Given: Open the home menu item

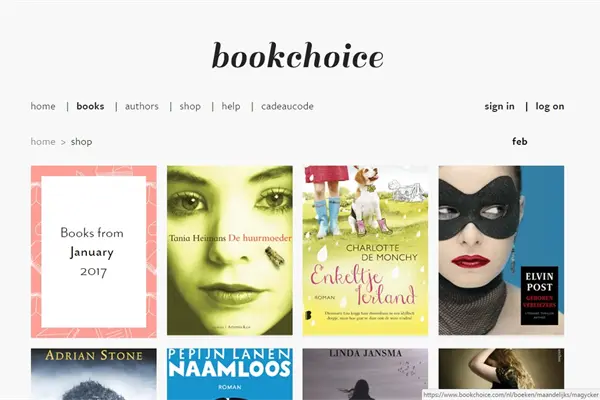Looking at the screenshot, I should coord(43,106).
